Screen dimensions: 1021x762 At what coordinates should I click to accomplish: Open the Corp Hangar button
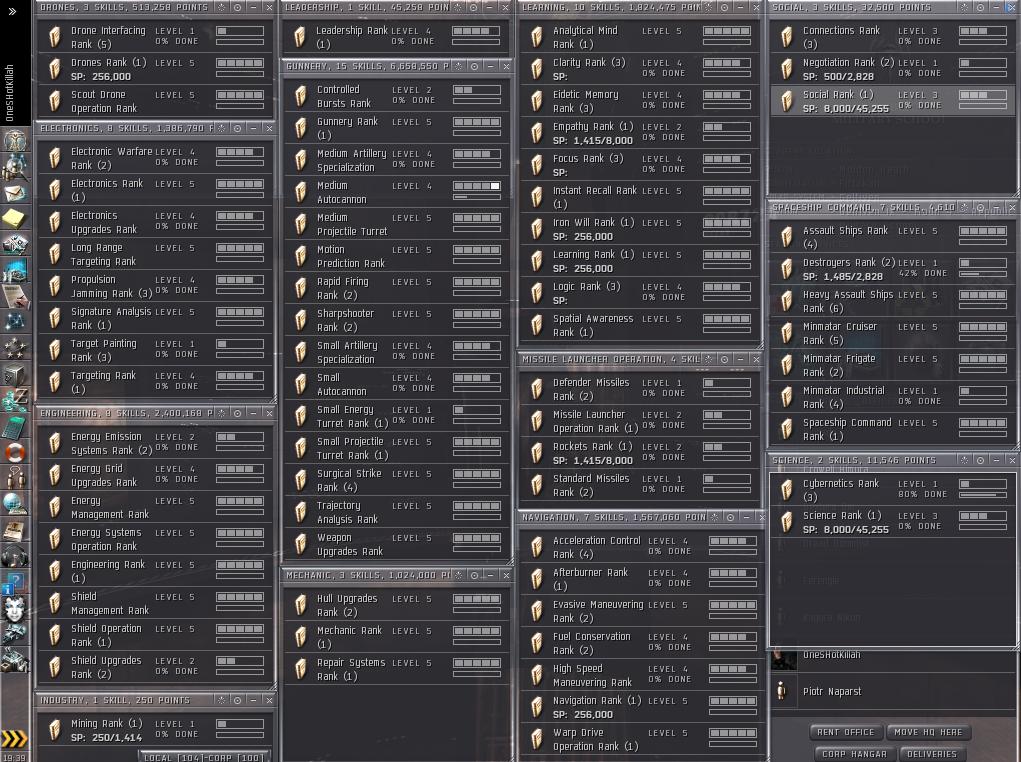(x=854, y=754)
